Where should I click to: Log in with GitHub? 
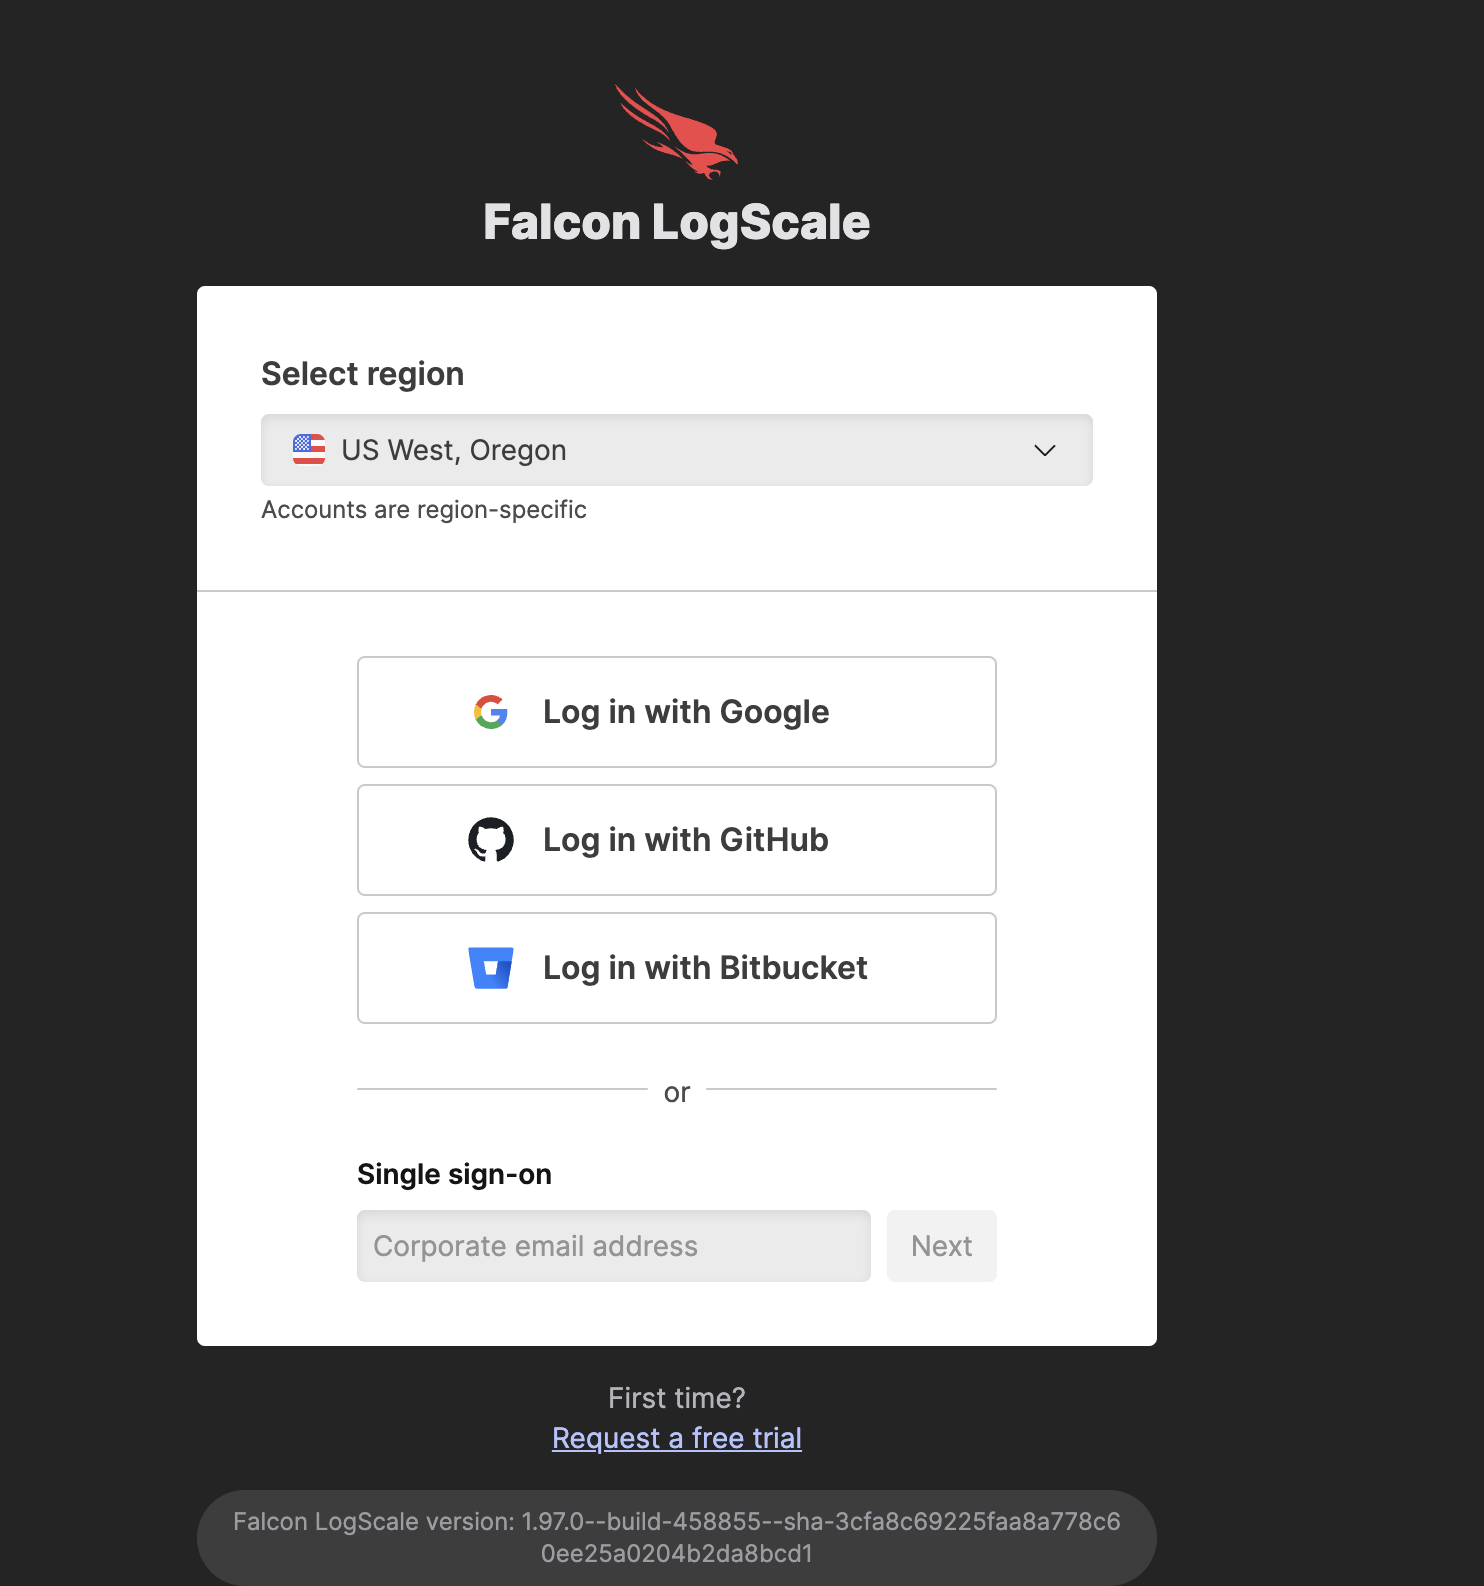[x=676, y=840]
